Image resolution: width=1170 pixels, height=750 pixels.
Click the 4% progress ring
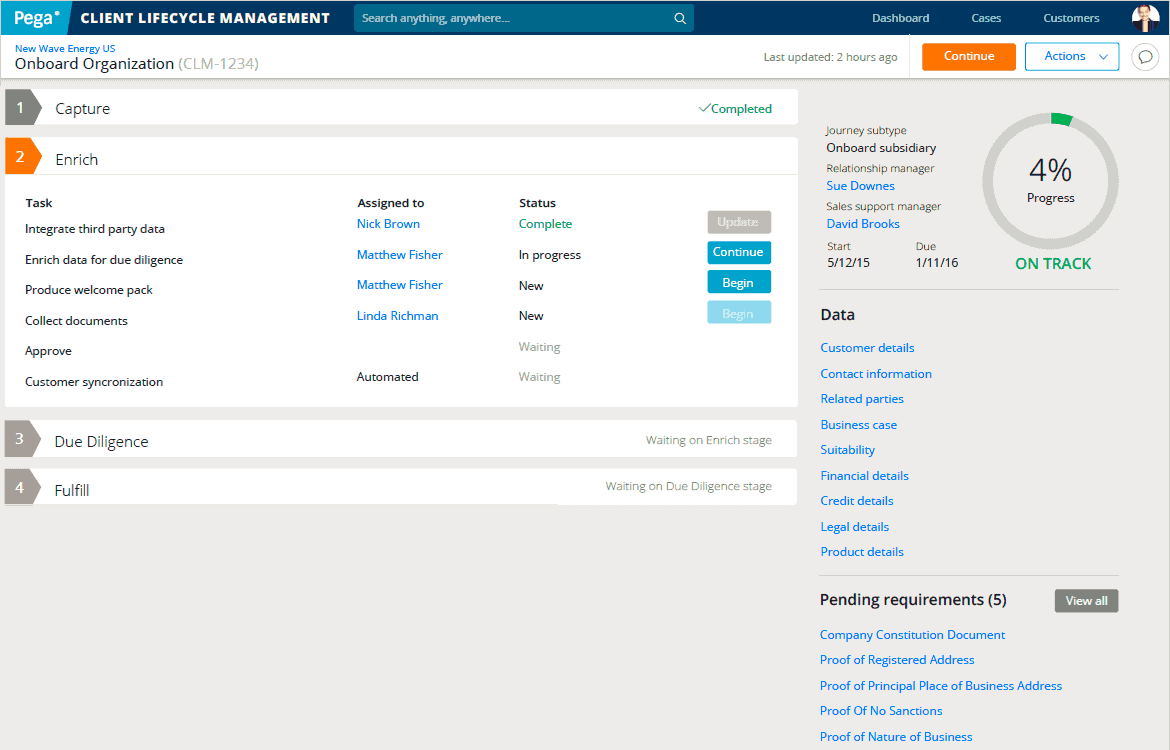click(x=1050, y=181)
